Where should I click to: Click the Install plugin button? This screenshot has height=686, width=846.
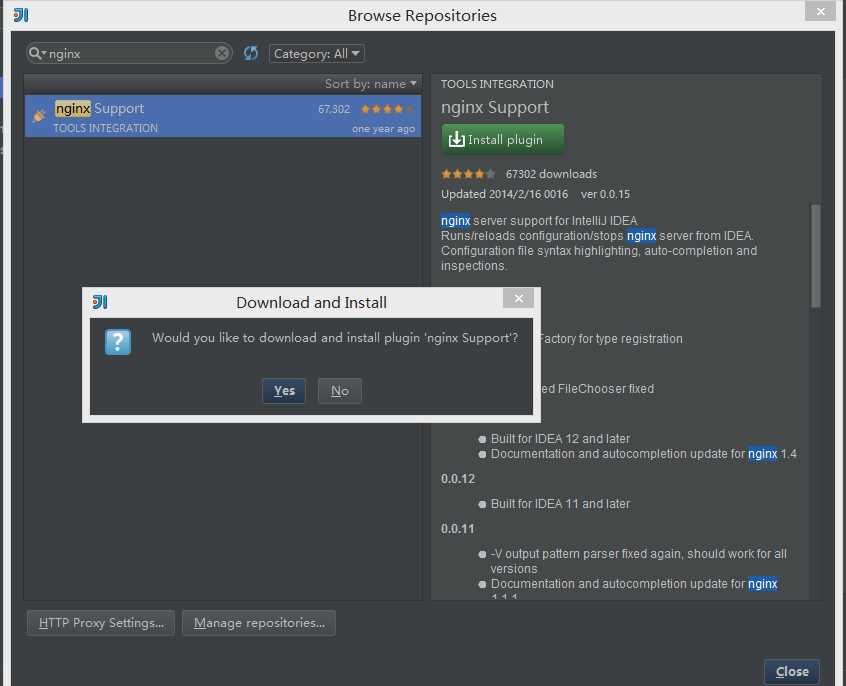503,139
